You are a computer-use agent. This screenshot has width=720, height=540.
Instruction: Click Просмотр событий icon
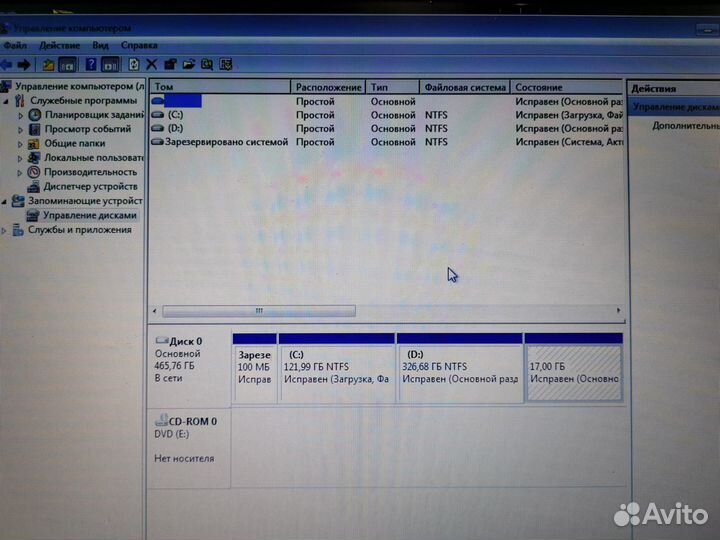[34, 129]
